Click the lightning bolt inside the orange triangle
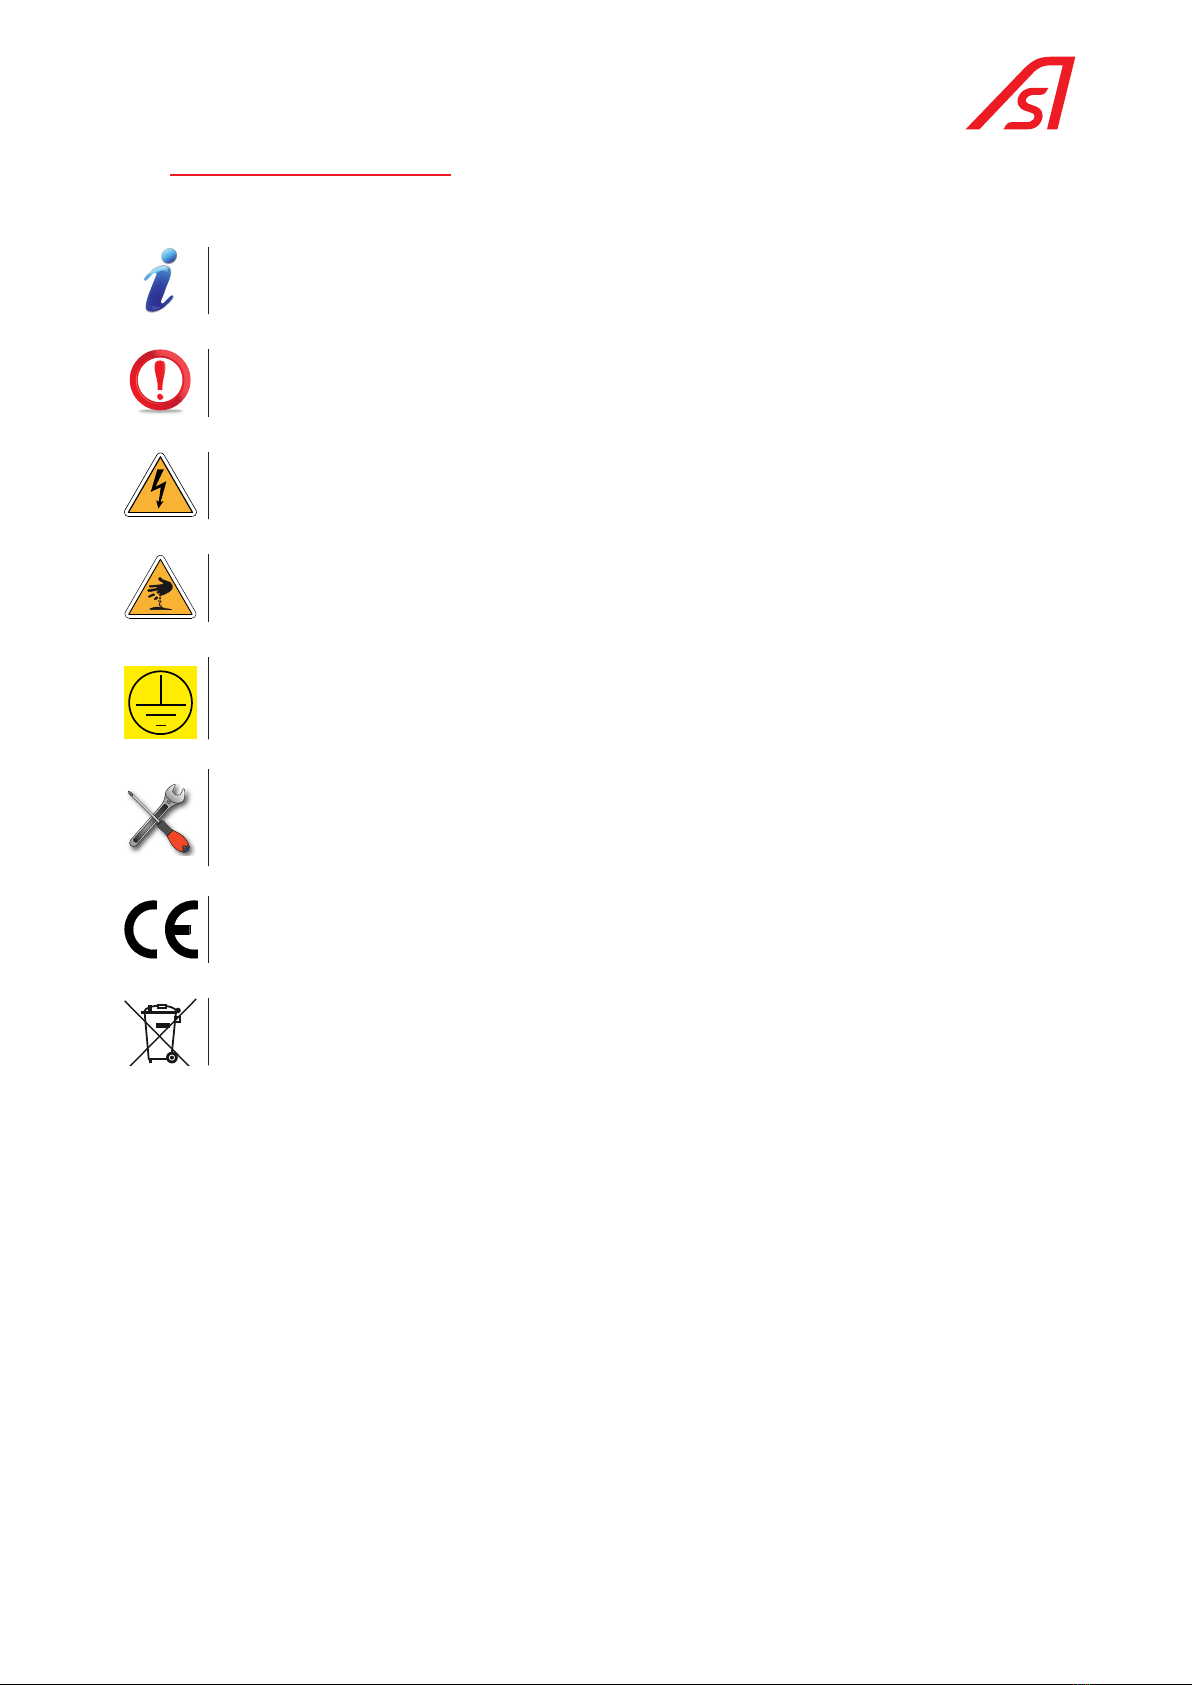Screen dimensions: 1192x1685 tap(160, 491)
